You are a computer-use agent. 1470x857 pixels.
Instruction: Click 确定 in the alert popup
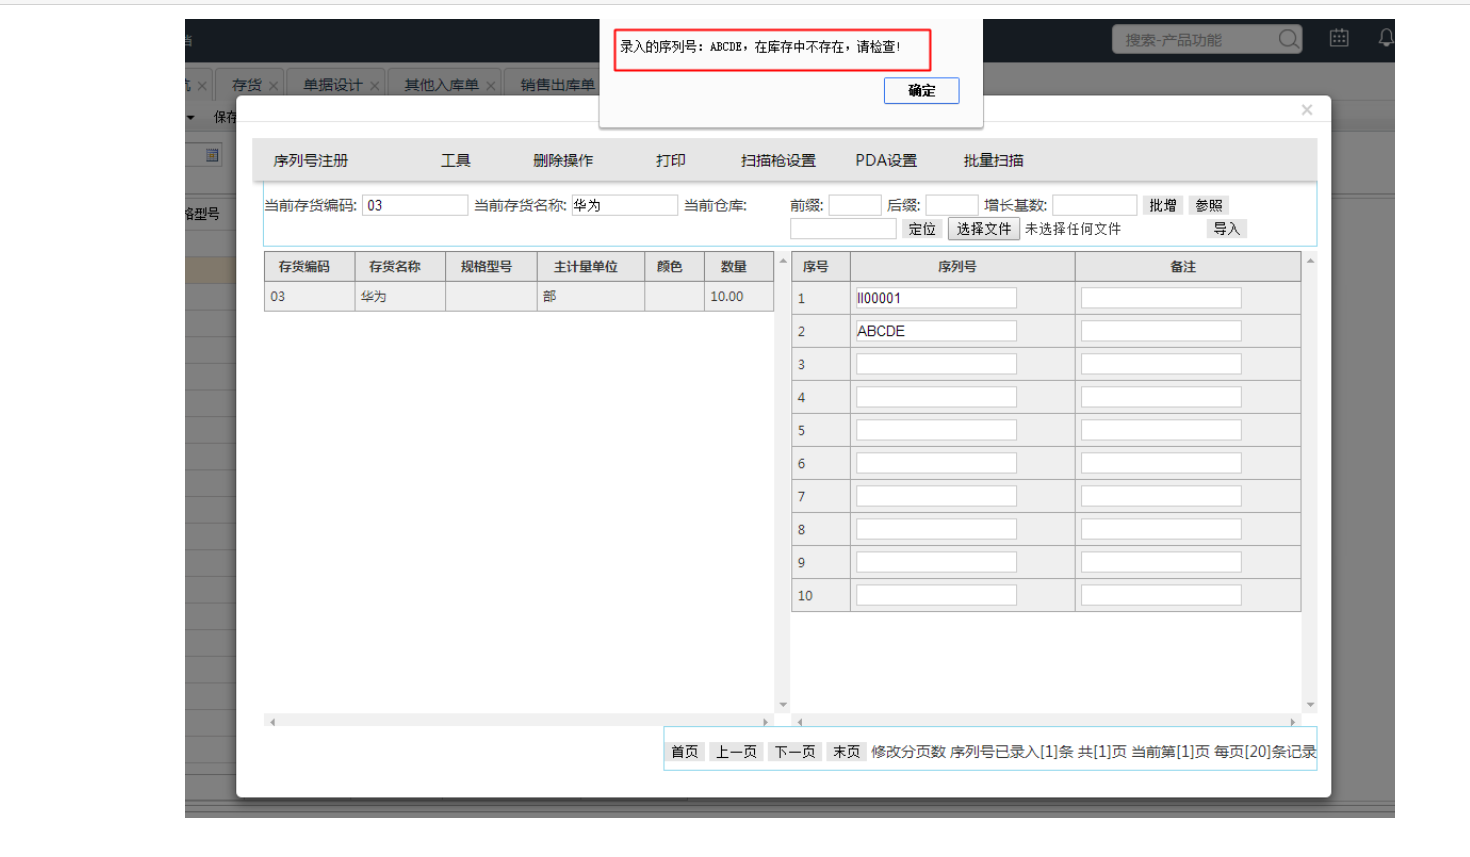tap(921, 91)
